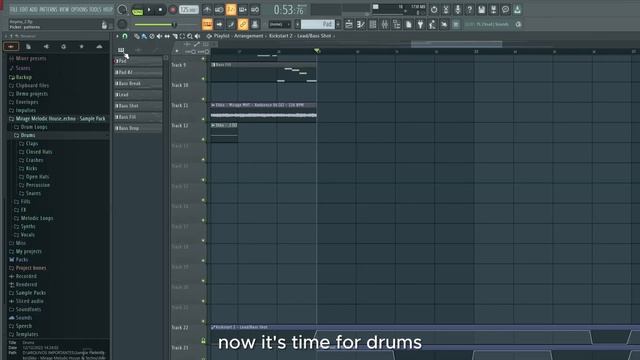Open the playlist options menu arrow
Screen dimensions: 640x360
(117, 36)
